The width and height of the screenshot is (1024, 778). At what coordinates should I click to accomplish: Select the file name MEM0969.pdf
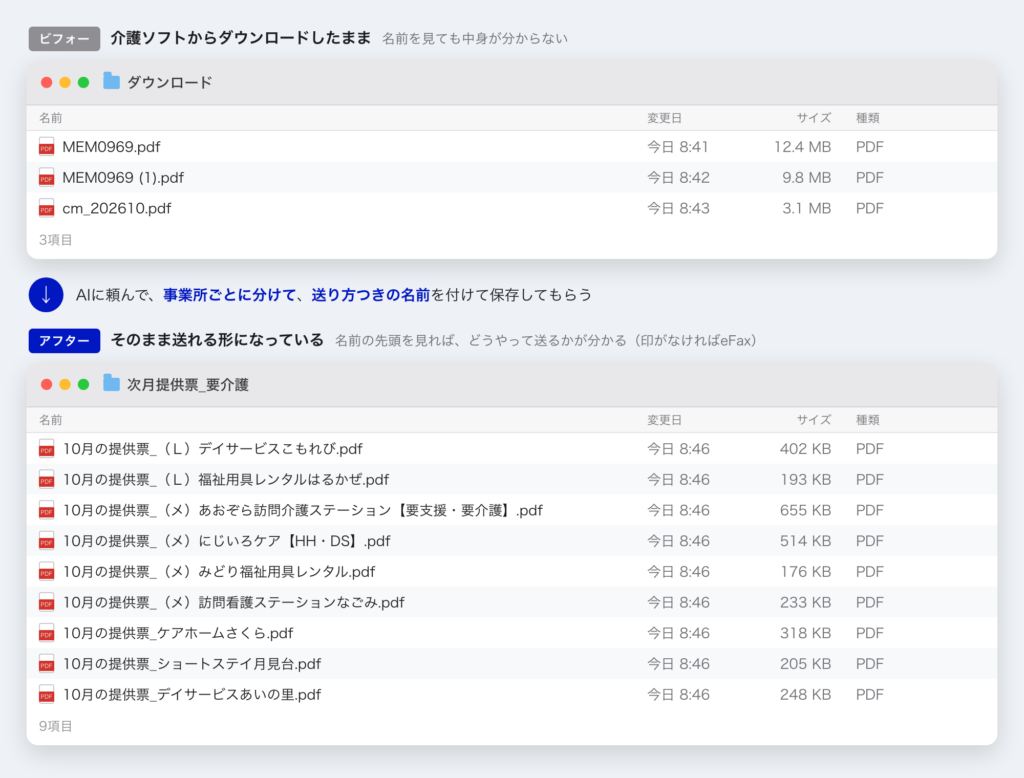(111, 147)
